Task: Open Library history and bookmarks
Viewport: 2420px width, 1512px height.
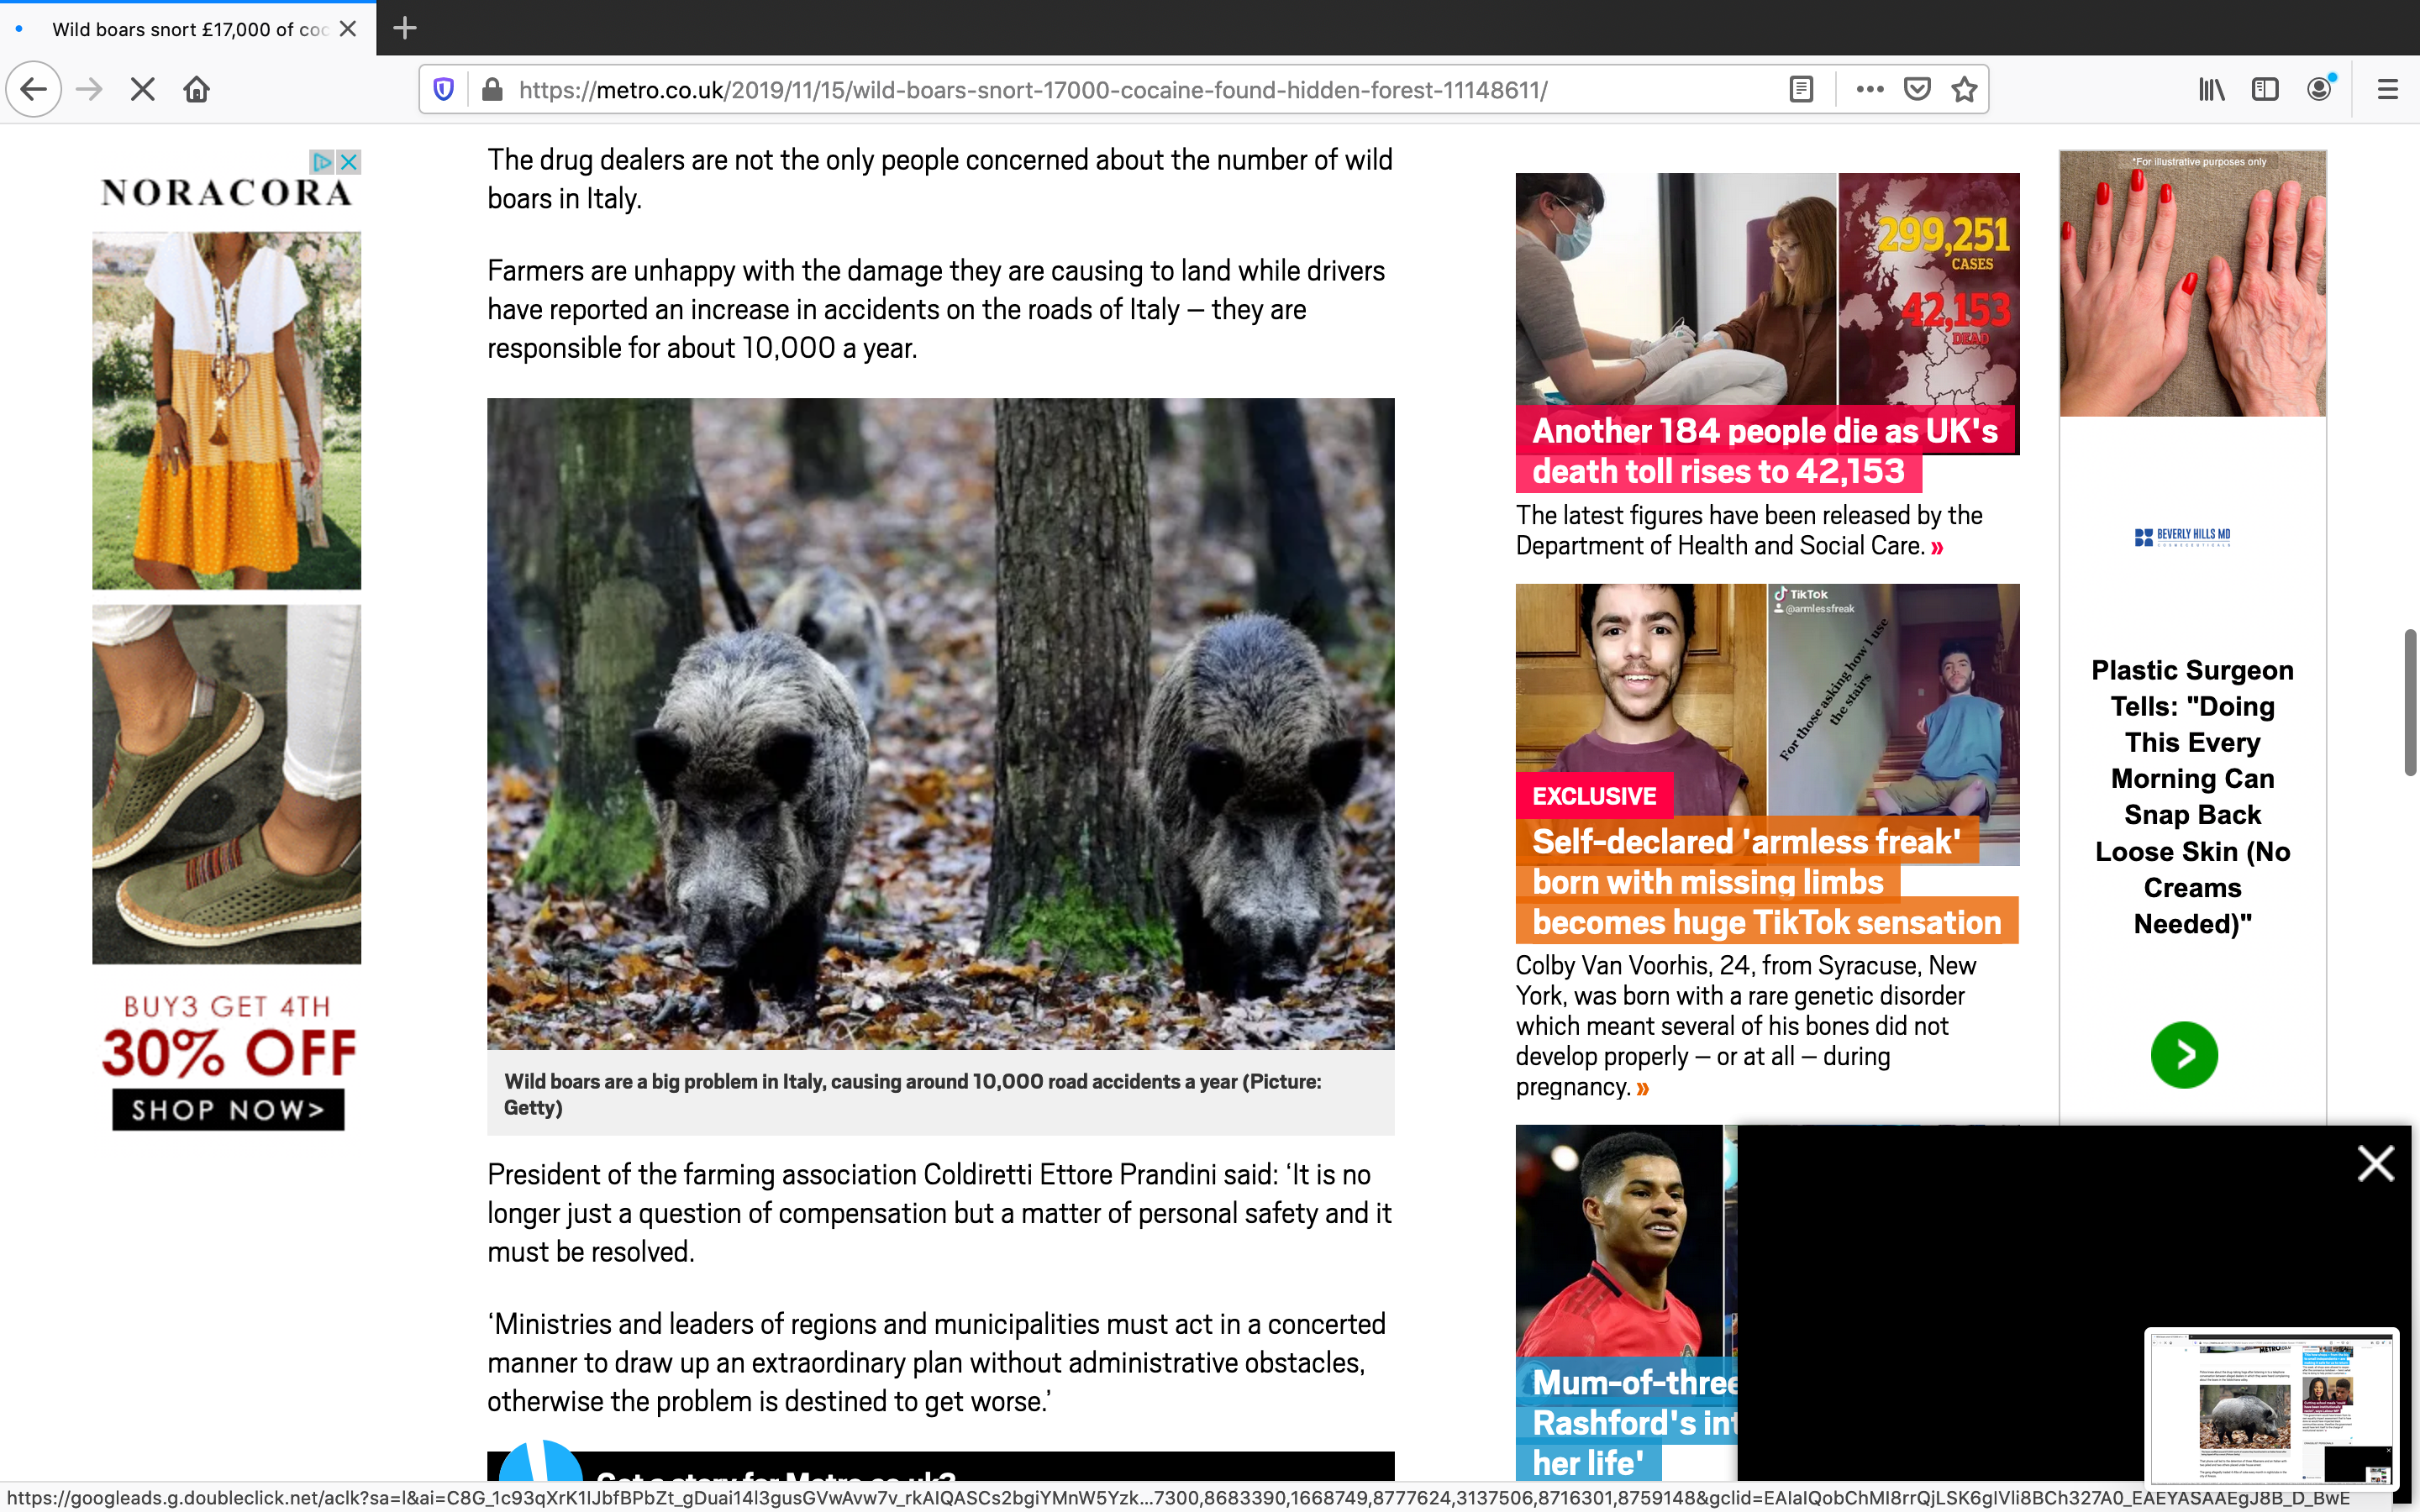Action: tap(2211, 90)
